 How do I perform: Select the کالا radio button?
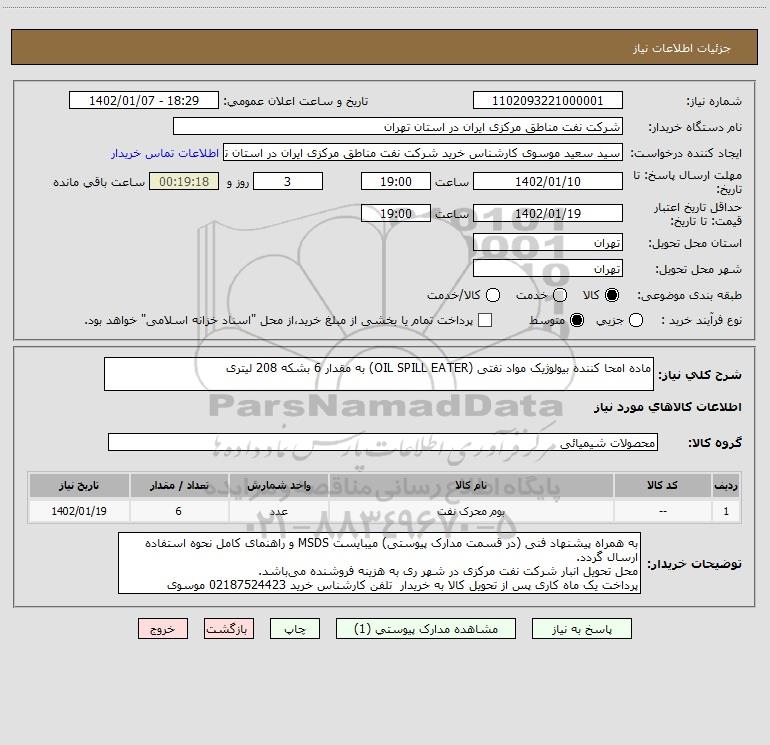point(612,295)
